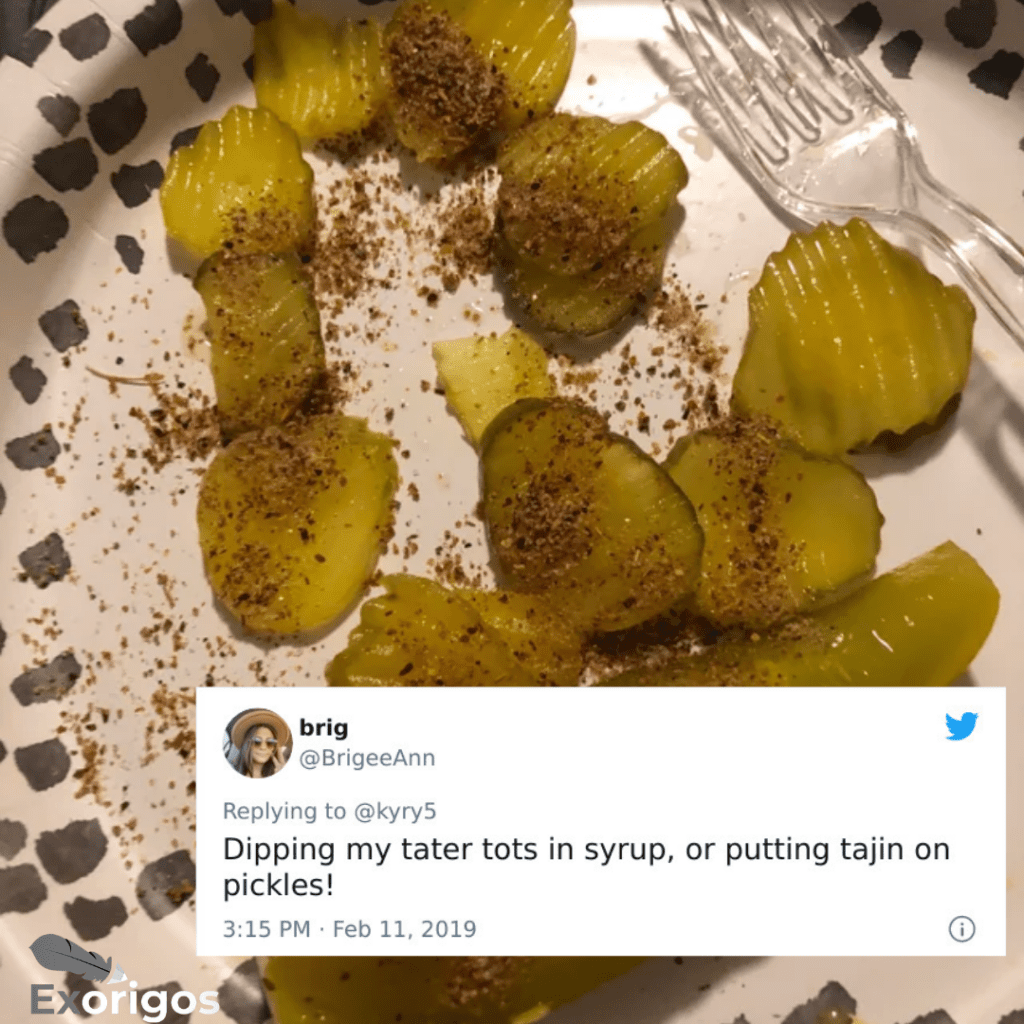The height and width of the screenshot is (1024, 1024).
Task: Open the @BrigeeAnn handle link
Action: point(367,758)
